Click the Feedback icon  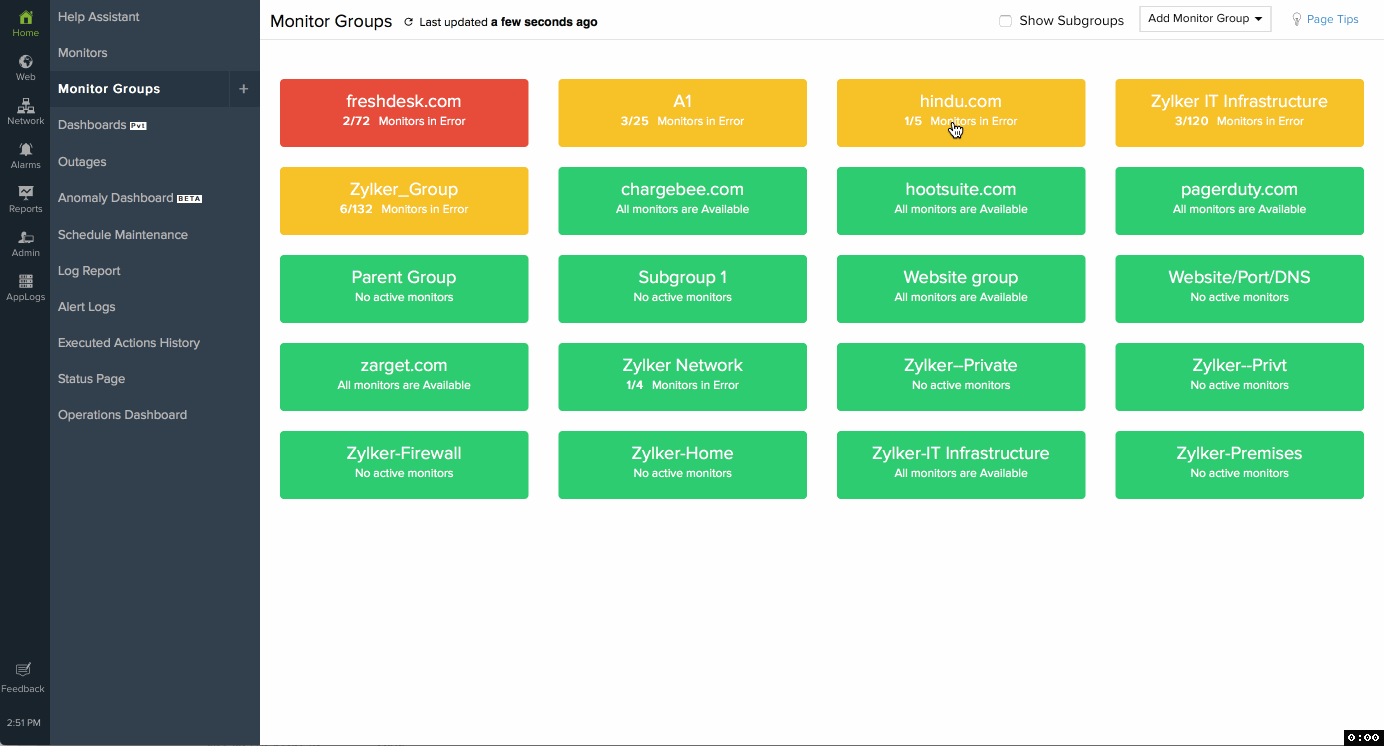point(23,670)
